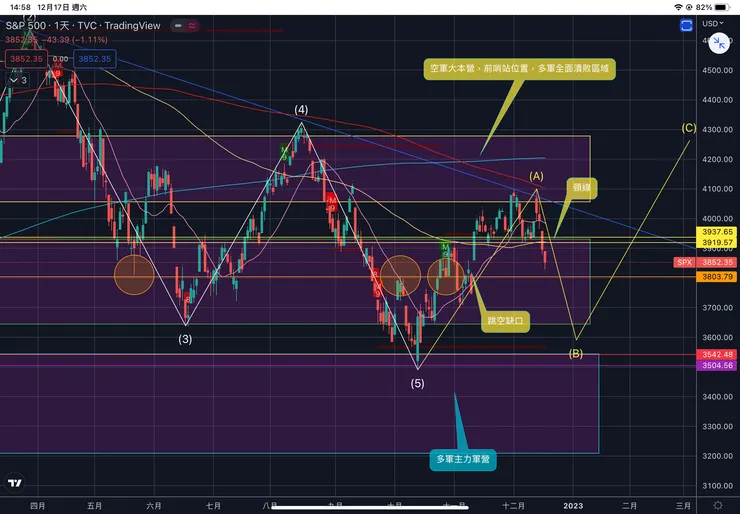Click the 4000.00 price axis value
Image resolution: width=740 pixels, height=514 pixels.
717,219
